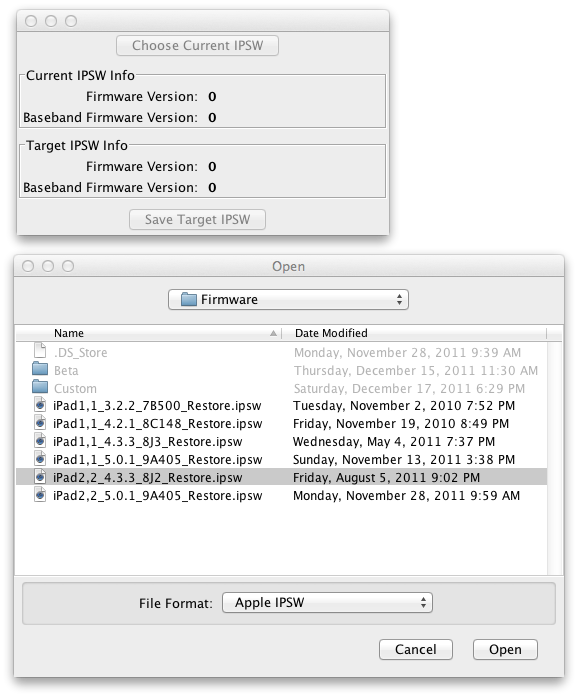
Task: Open the File Format Apple IPSW dropdown
Action: point(327,603)
